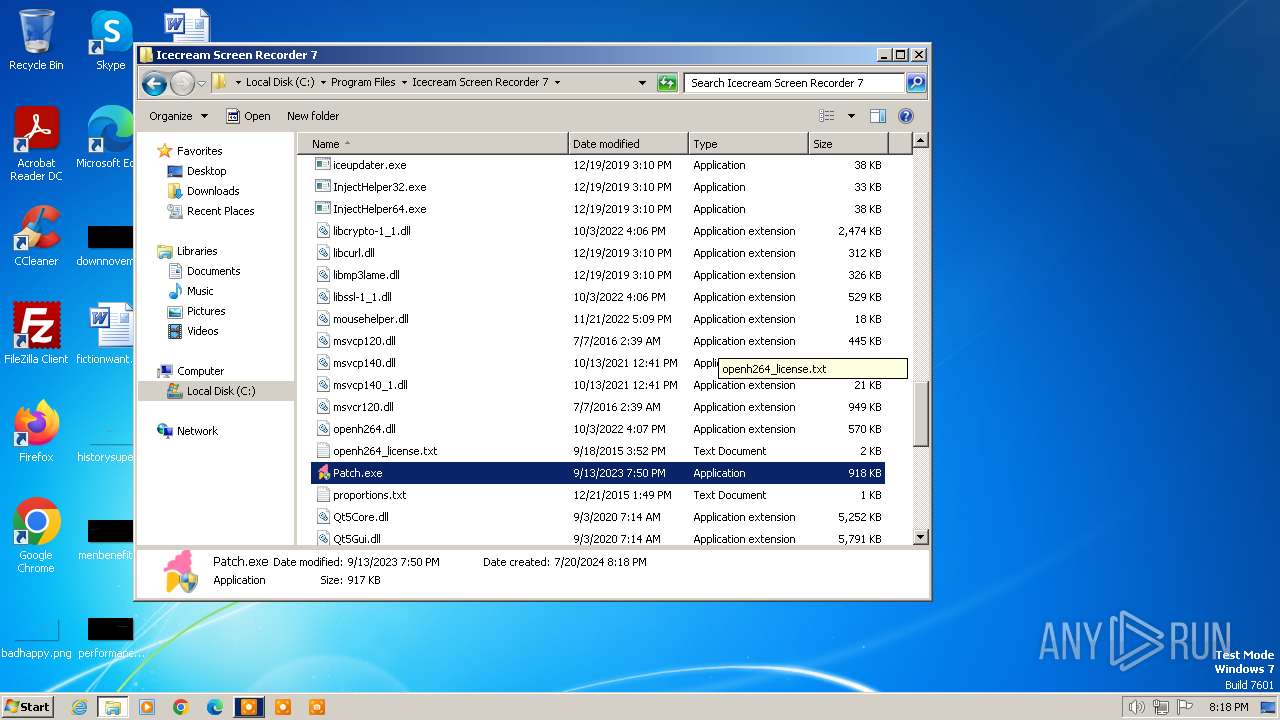The height and width of the screenshot is (720, 1280).
Task: Open Recent Places in the navigation pane
Action: click(x=220, y=211)
